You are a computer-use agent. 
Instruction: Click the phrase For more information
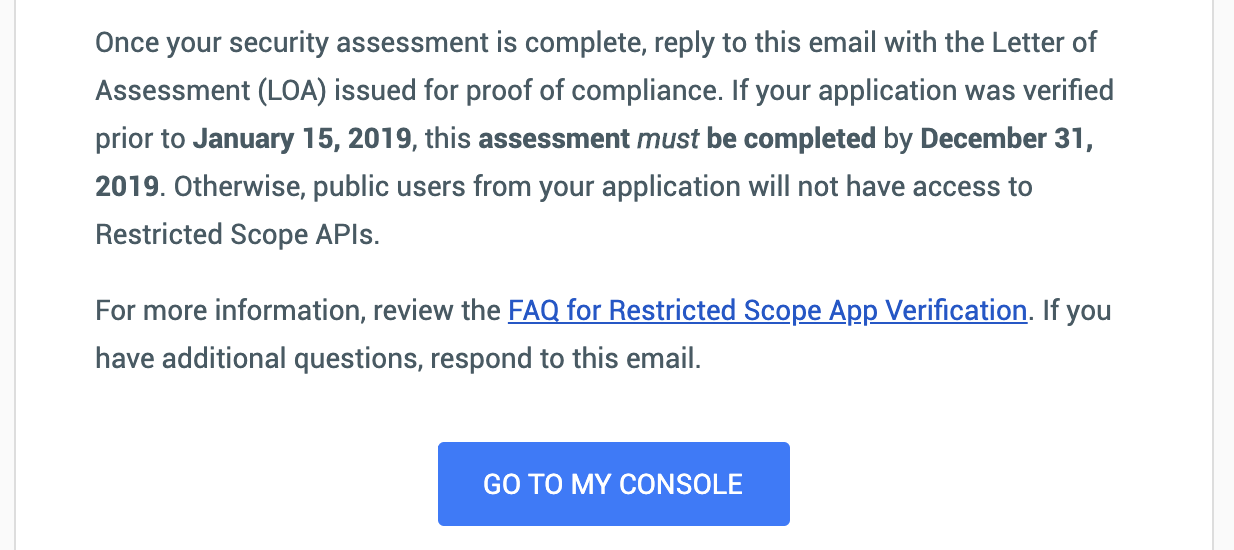[227, 311]
